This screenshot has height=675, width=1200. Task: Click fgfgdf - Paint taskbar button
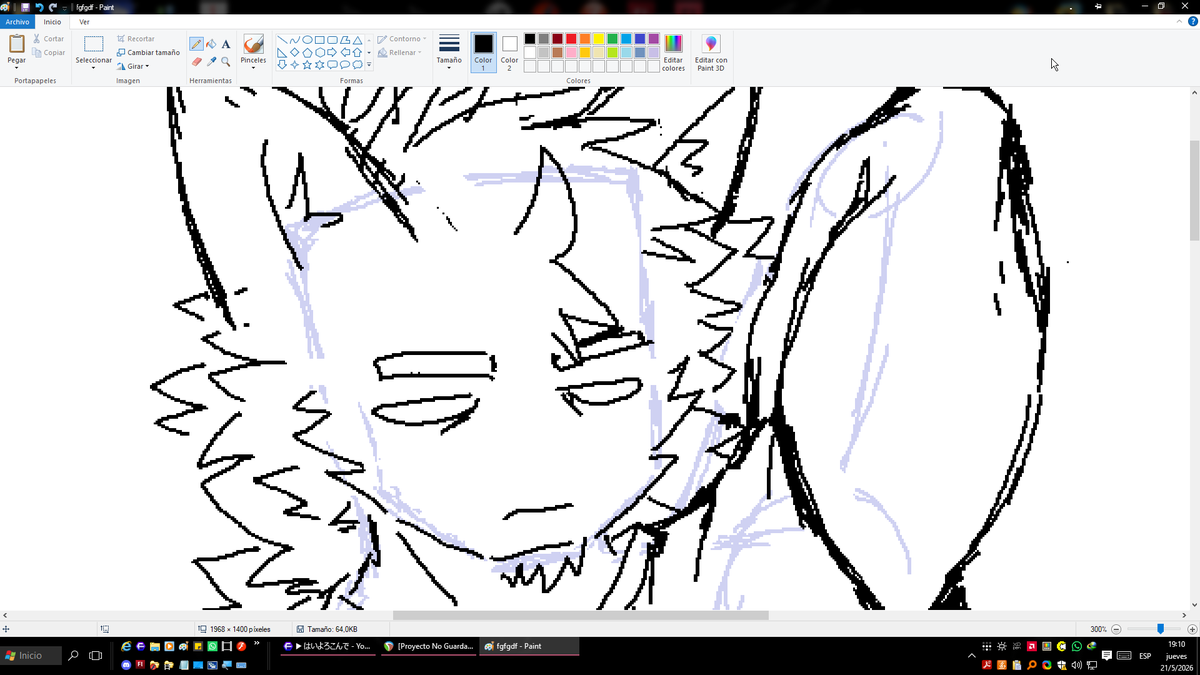(529, 646)
